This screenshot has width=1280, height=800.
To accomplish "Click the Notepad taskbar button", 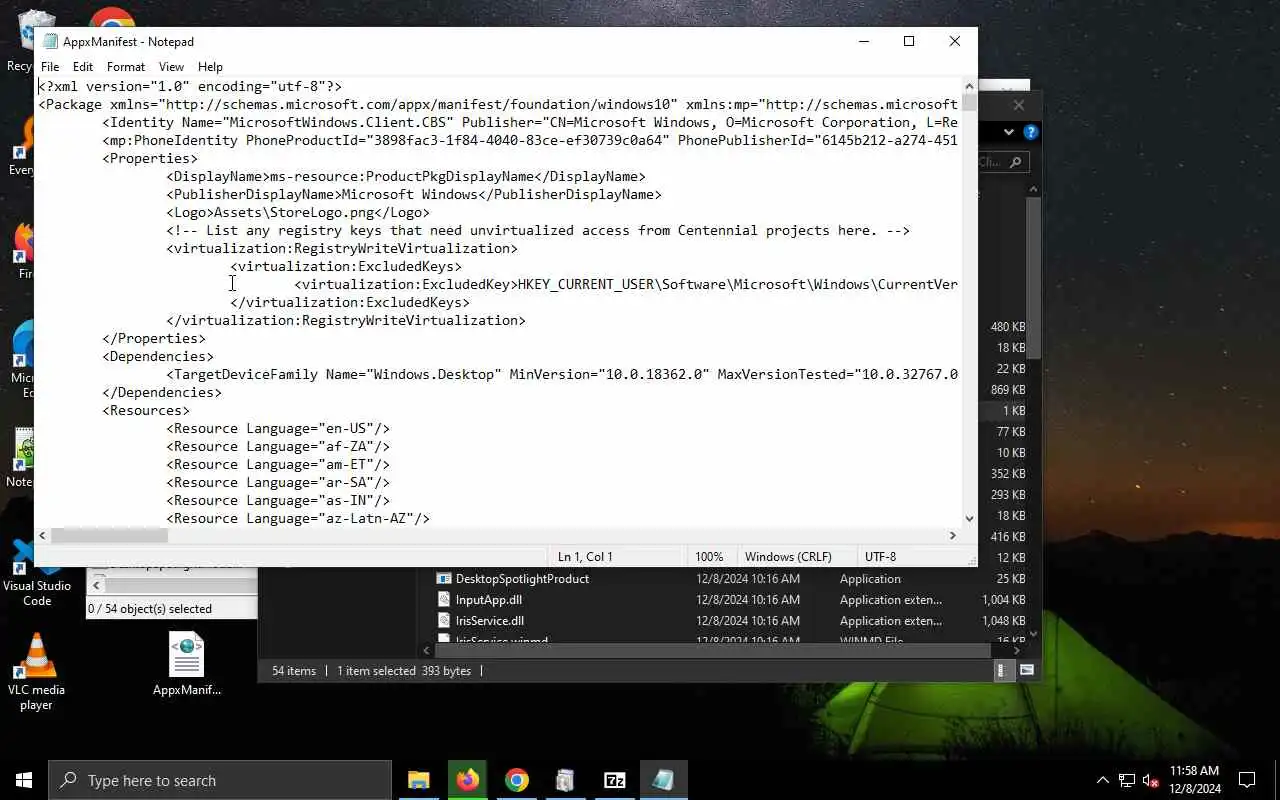I will tap(663, 780).
